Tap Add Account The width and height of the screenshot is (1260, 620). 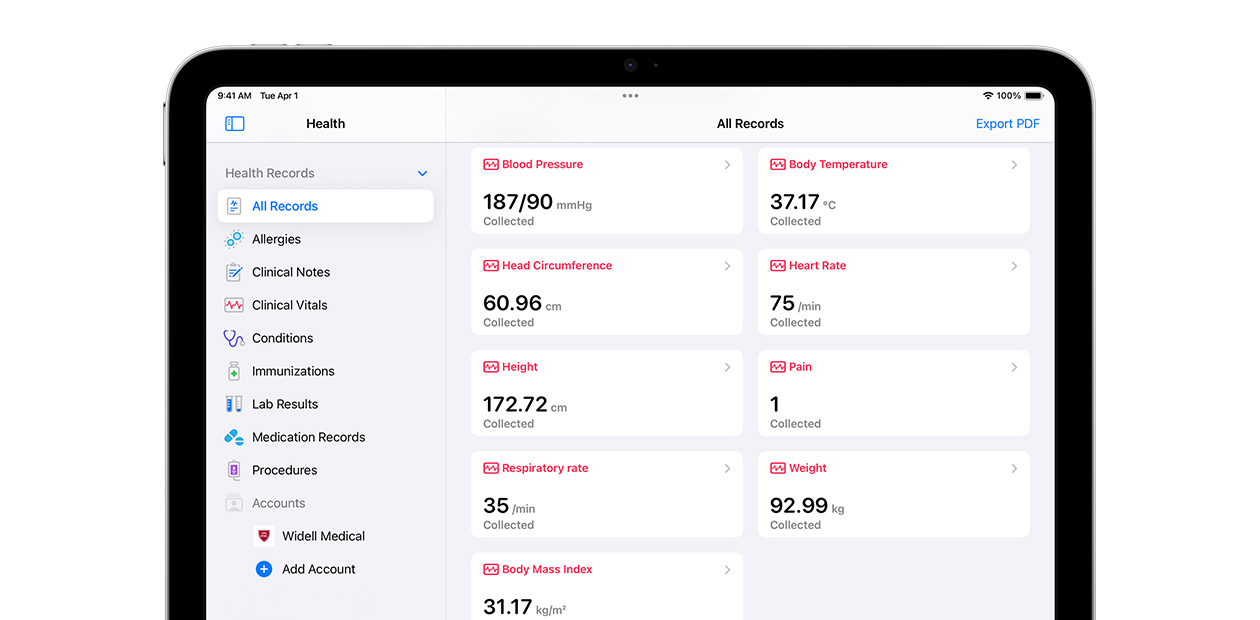(x=319, y=569)
